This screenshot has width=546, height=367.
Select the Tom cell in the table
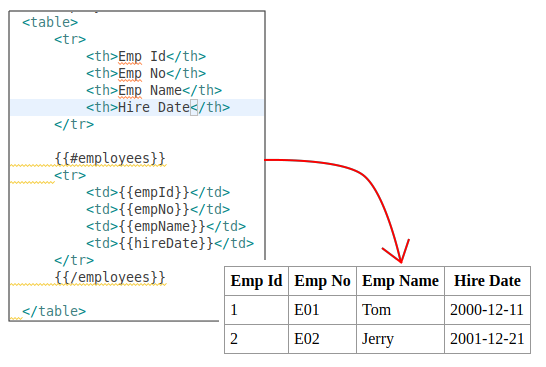pyautogui.click(x=400, y=310)
